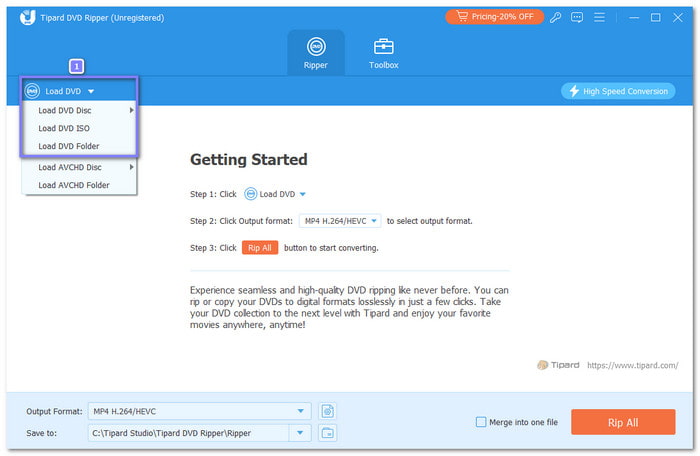Click the output format settings icon
700x456 pixels.
327,411
